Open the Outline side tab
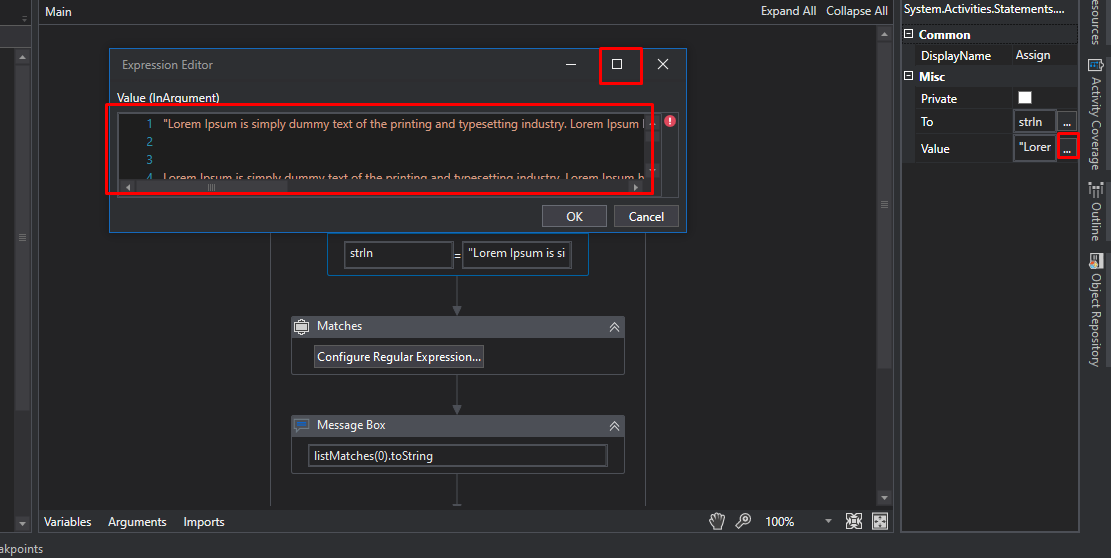The image size is (1111, 558). pos(1095,212)
